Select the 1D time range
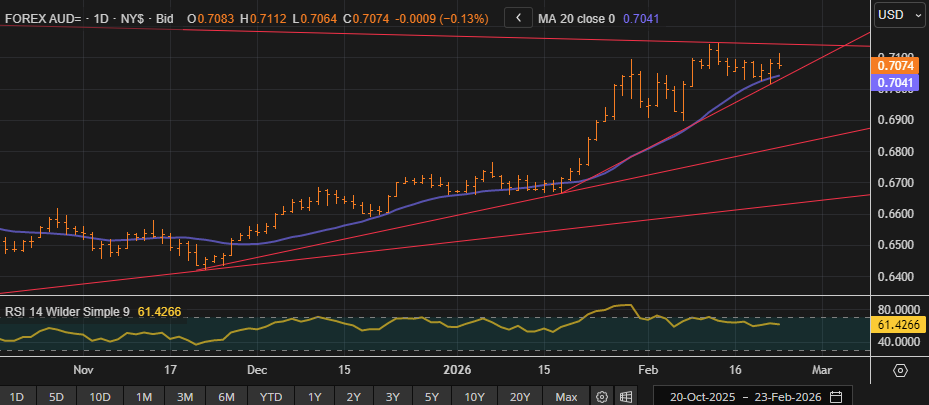Image resolution: width=929 pixels, height=405 pixels. point(19,396)
